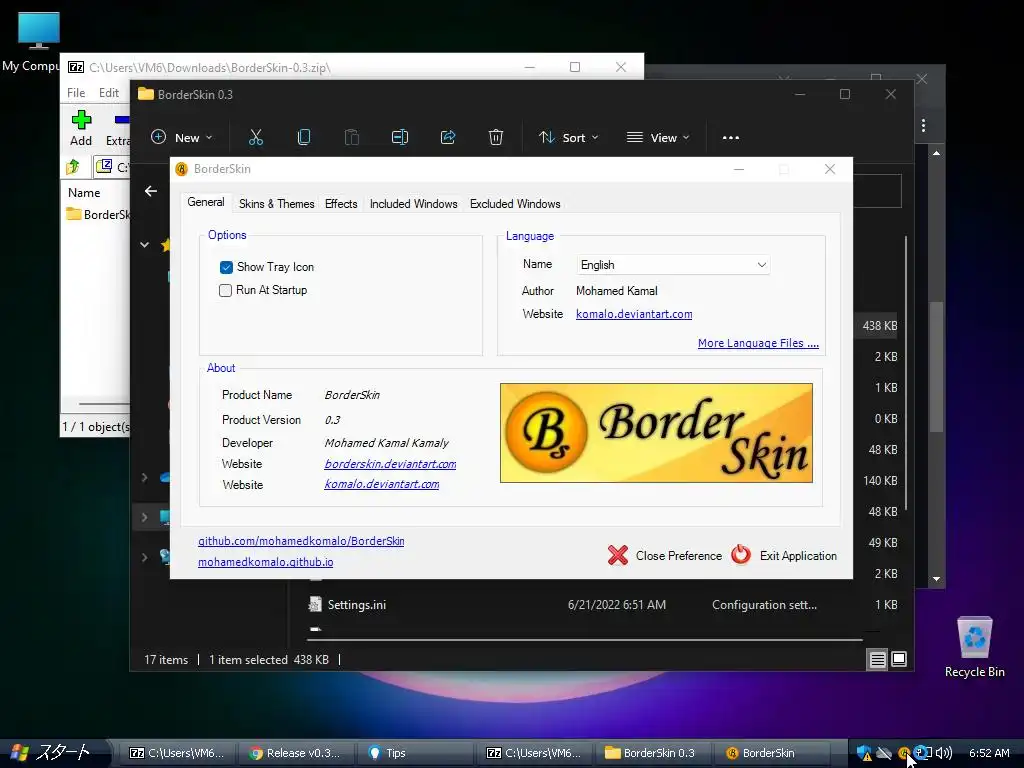This screenshot has width=1024, height=768.
Task: Open the Edit menu in 7-Zip
Action: click(108, 93)
